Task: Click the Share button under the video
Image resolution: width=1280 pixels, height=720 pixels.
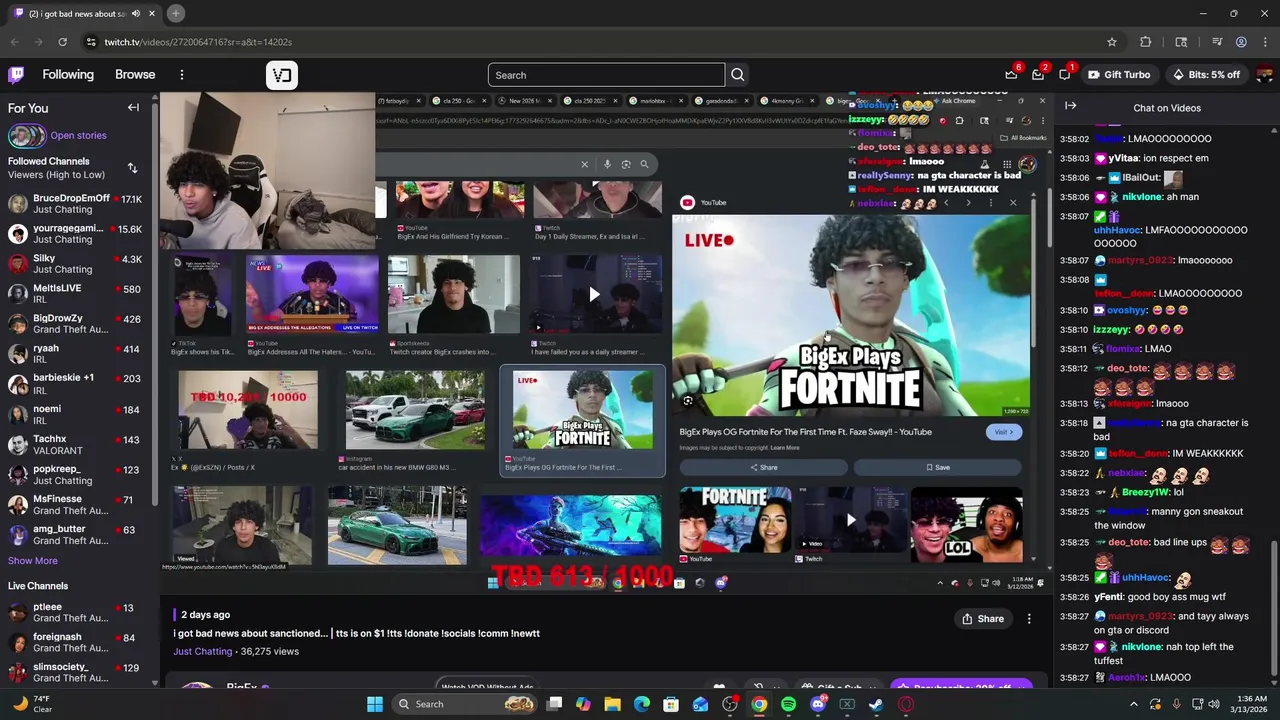Action: click(982, 619)
